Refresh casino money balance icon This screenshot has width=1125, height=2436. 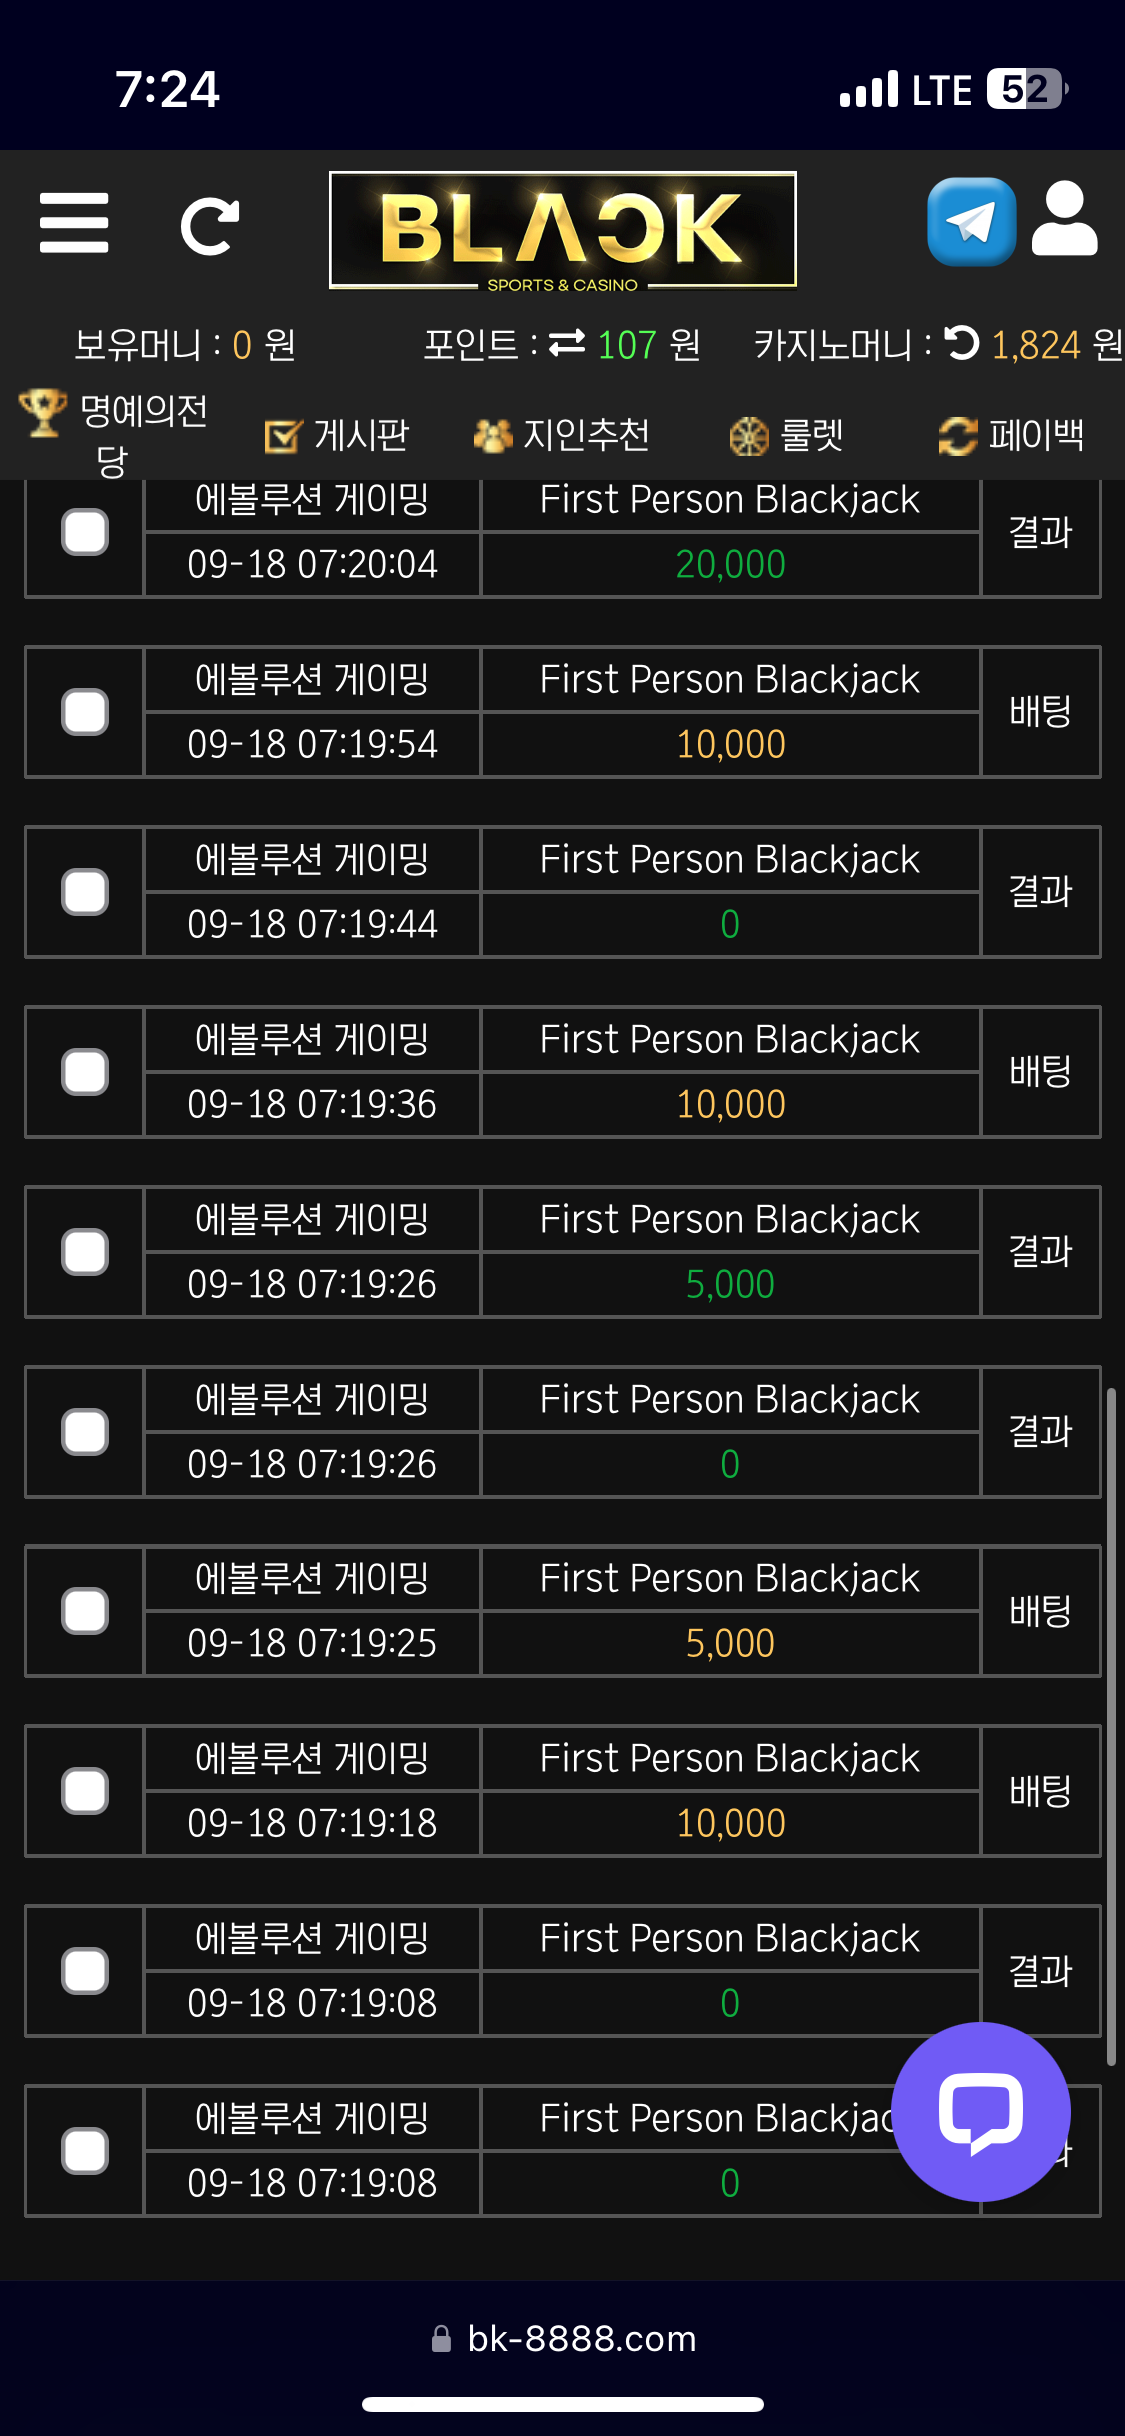[962, 343]
